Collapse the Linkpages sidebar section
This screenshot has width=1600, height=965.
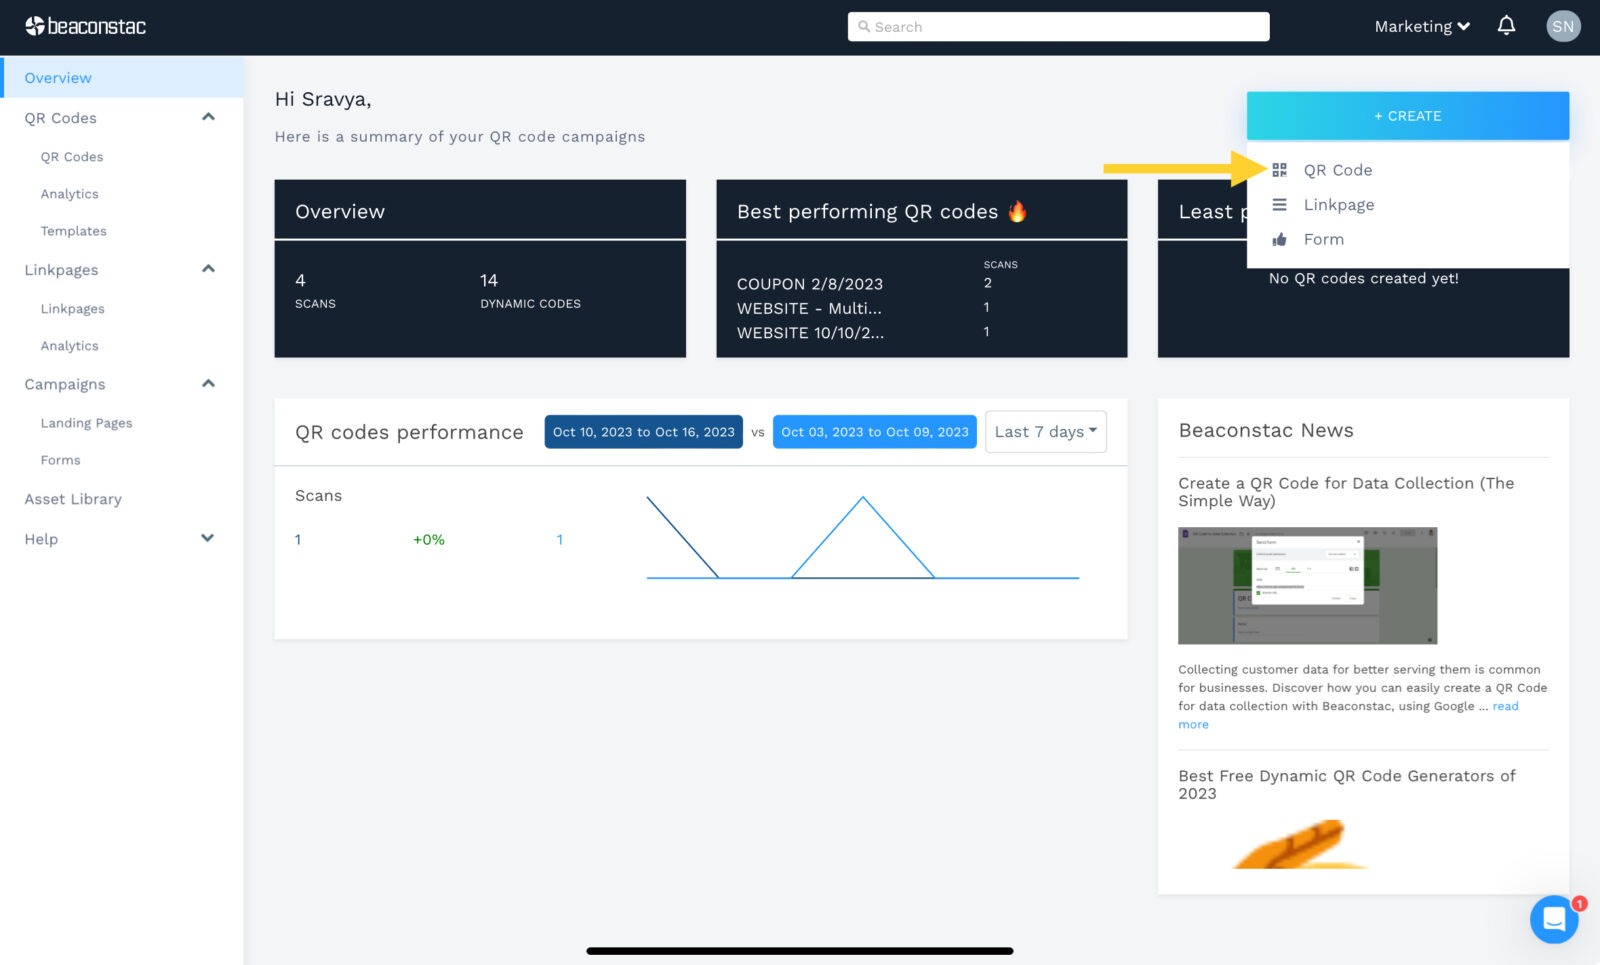tap(208, 269)
